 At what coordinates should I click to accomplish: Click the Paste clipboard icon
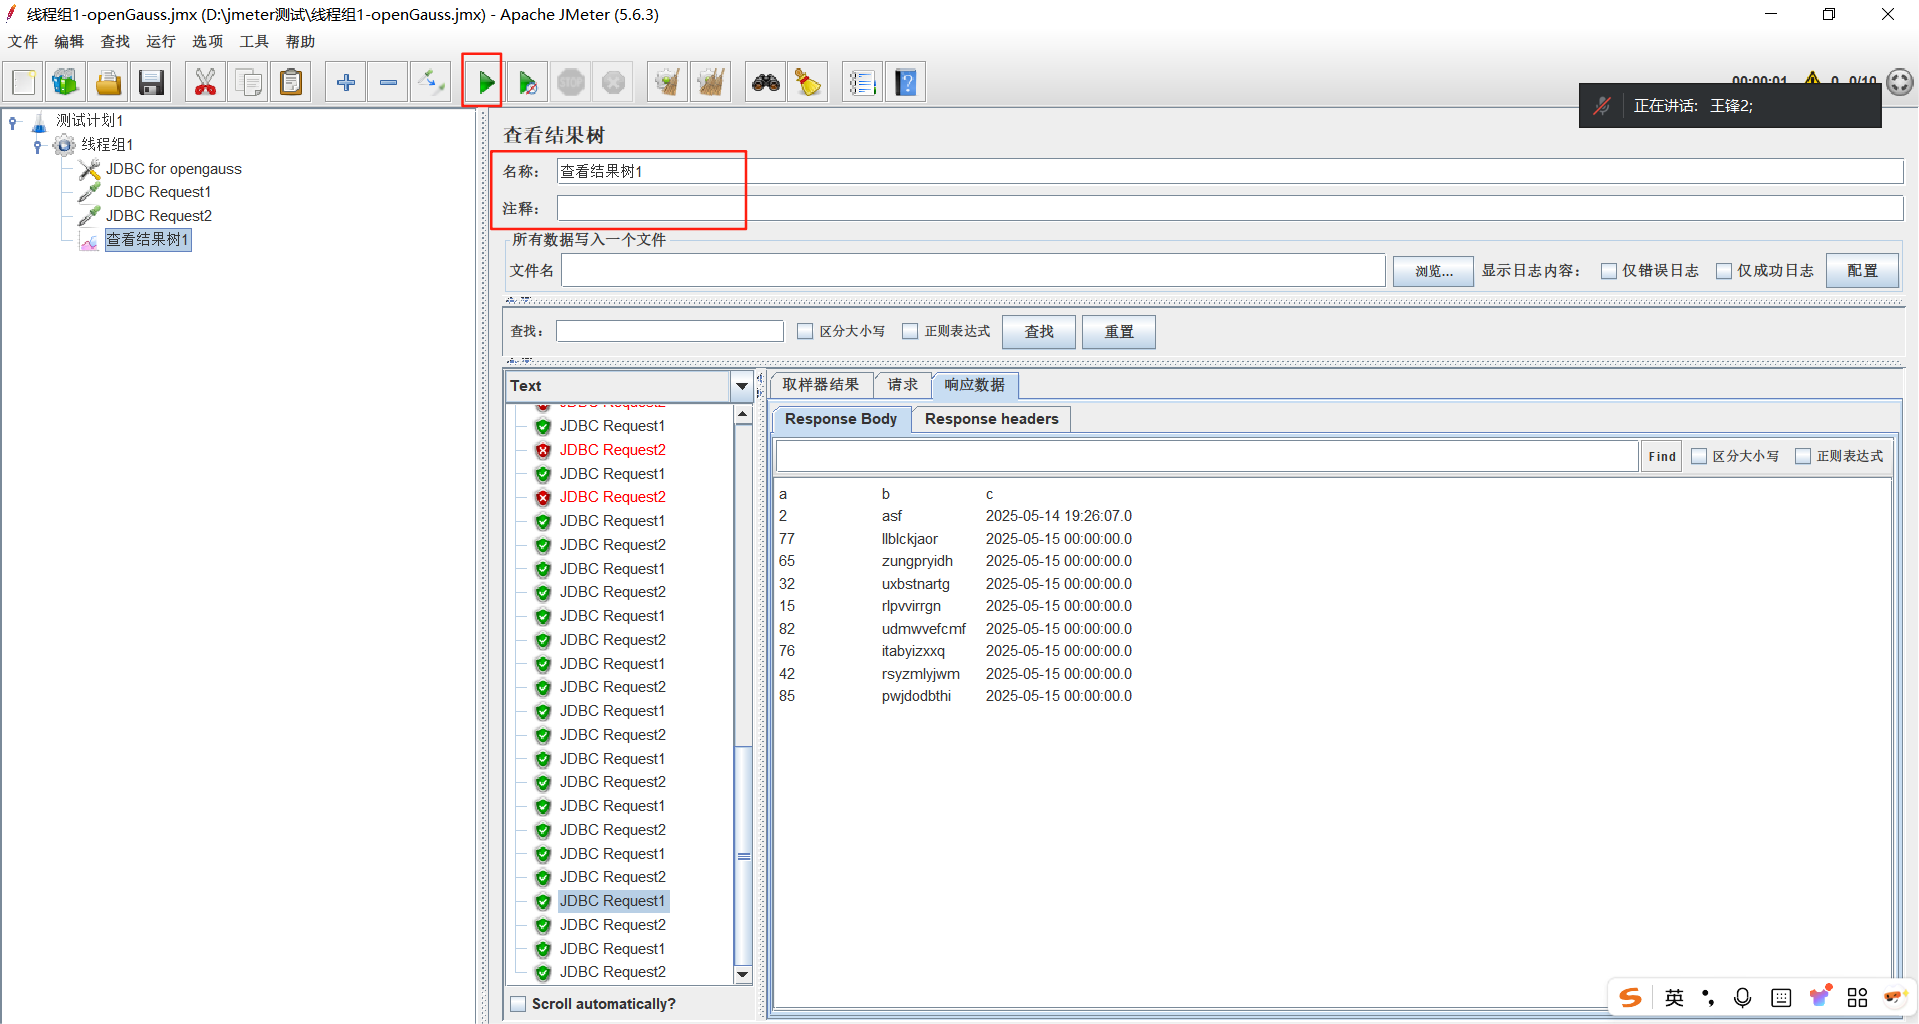[291, 82]
